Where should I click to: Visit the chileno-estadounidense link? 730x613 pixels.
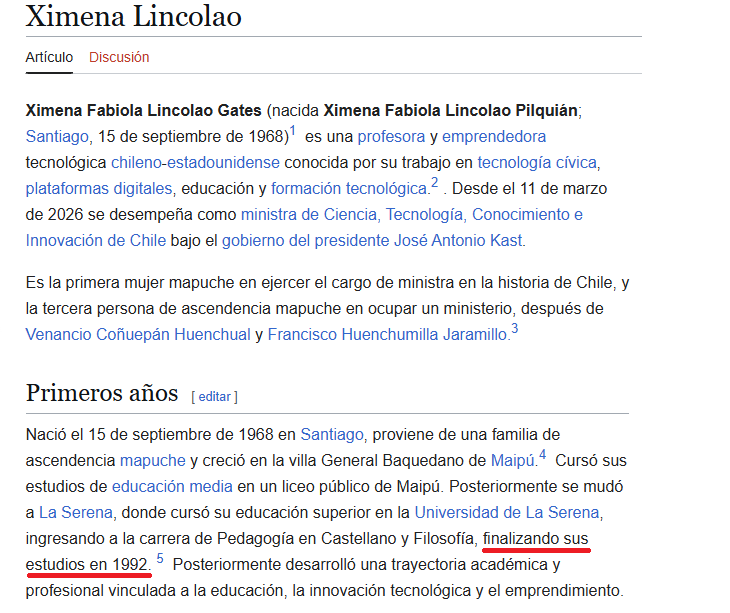(195, 162)
